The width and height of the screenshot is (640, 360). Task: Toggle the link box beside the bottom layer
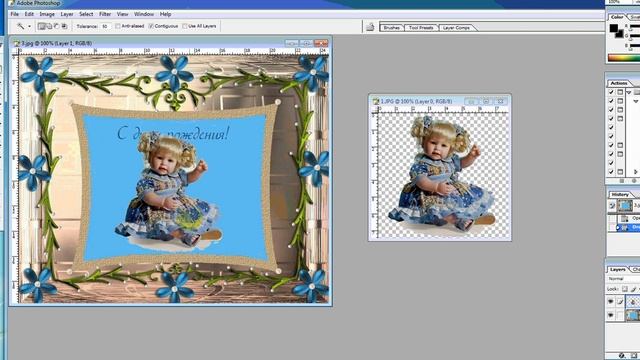click(620, 315)
